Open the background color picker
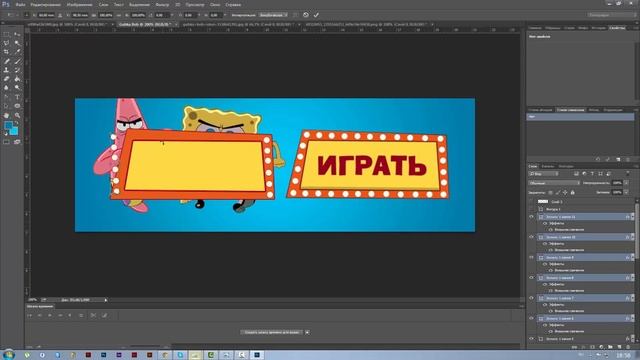The height and width of the screenshot is (360, 640). click(x=14, y=131)
